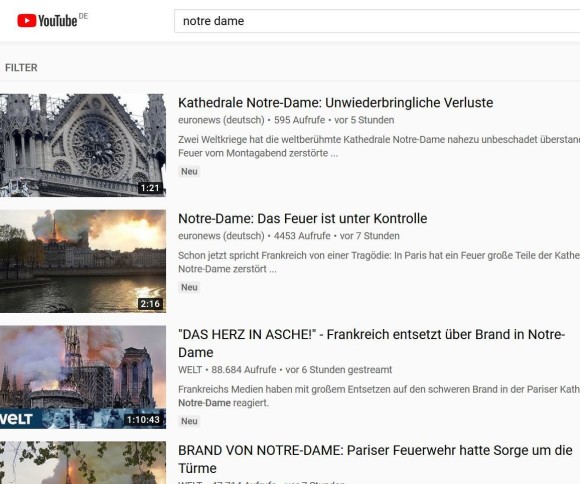Screen dimensions: 580x484
Task: Open thumbnail of river fire video 2:16
Action: click(83, 261)
